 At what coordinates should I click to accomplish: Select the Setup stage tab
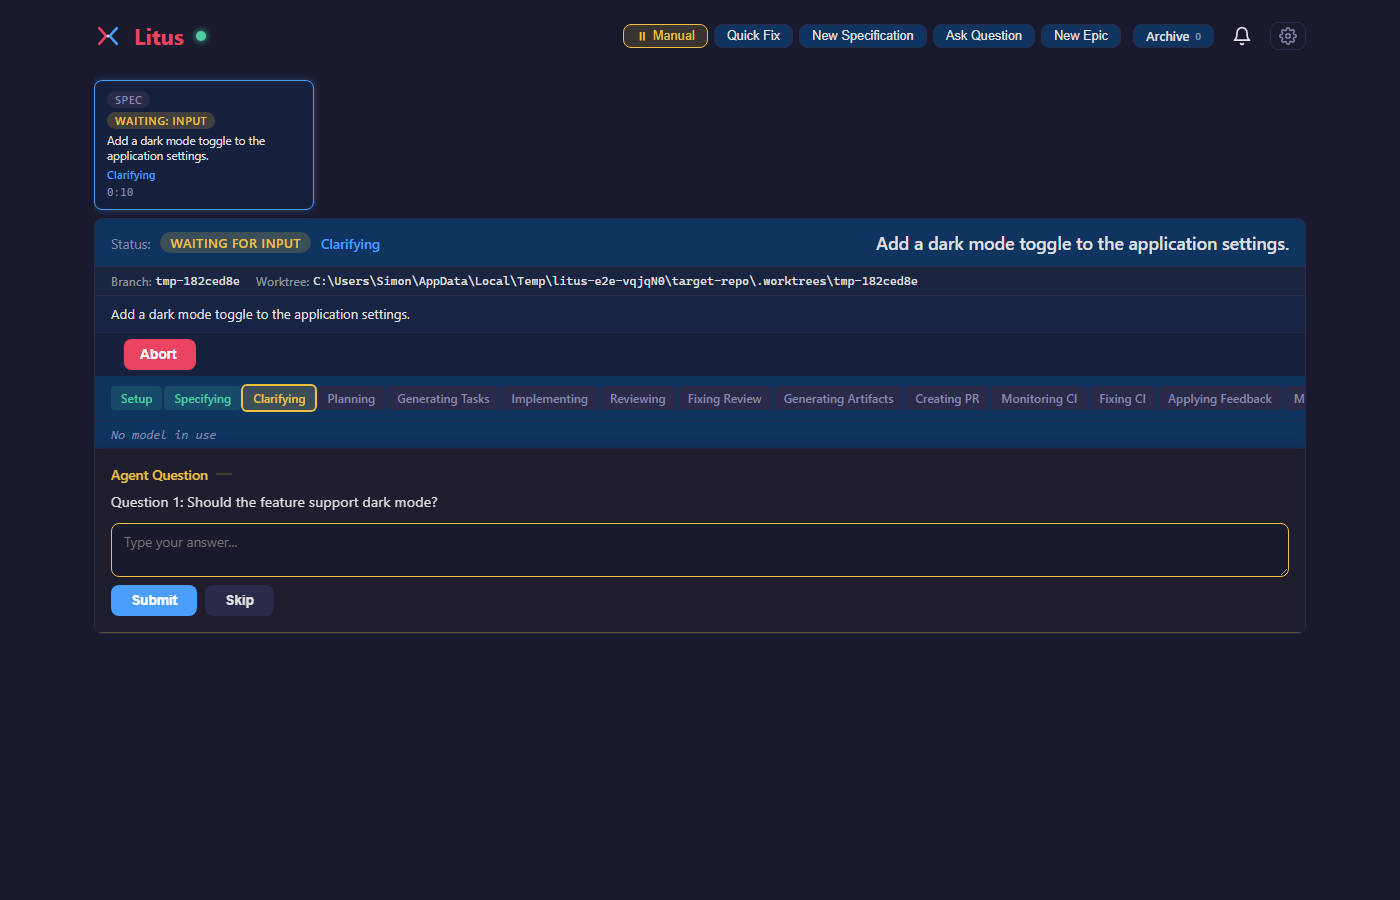(x=137, y=398)
